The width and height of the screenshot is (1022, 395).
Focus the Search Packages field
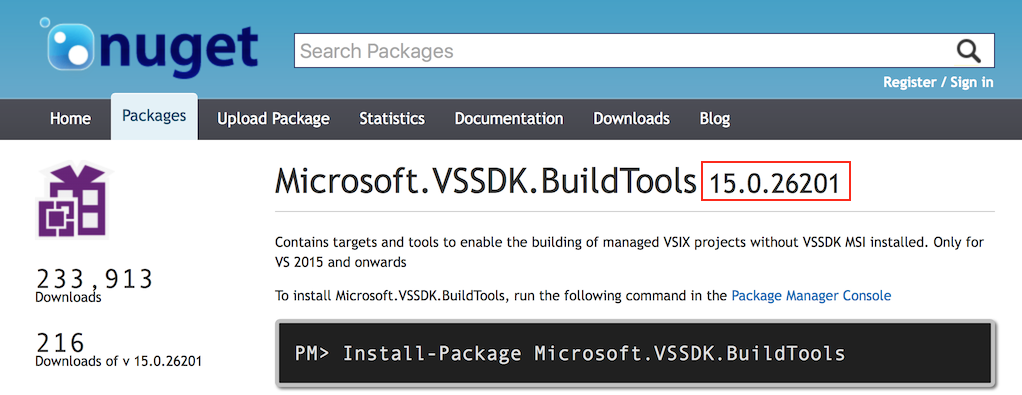(643, 51)
